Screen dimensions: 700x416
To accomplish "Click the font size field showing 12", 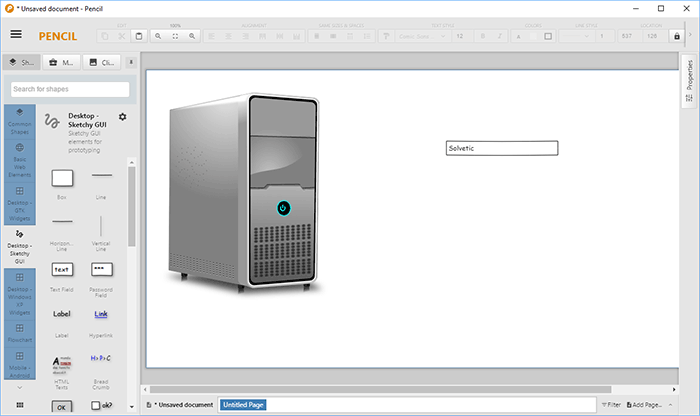I will tap(462, 36).
